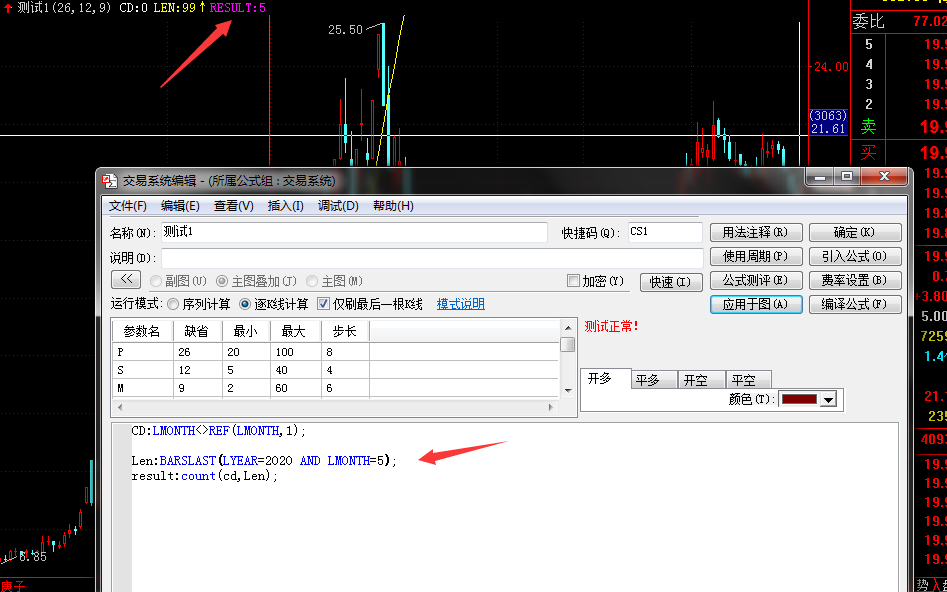Click the result:count(cd,Len) code line

[x=205, y=476]
